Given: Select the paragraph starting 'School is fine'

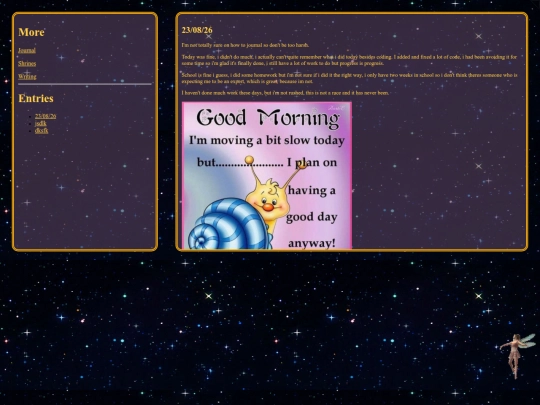Looking at the screenshot, I should tap(350, 78).
